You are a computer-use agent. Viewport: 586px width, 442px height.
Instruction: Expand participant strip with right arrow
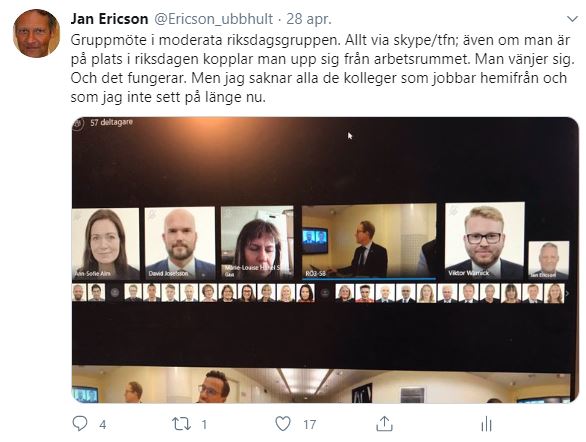click(567, 294)
